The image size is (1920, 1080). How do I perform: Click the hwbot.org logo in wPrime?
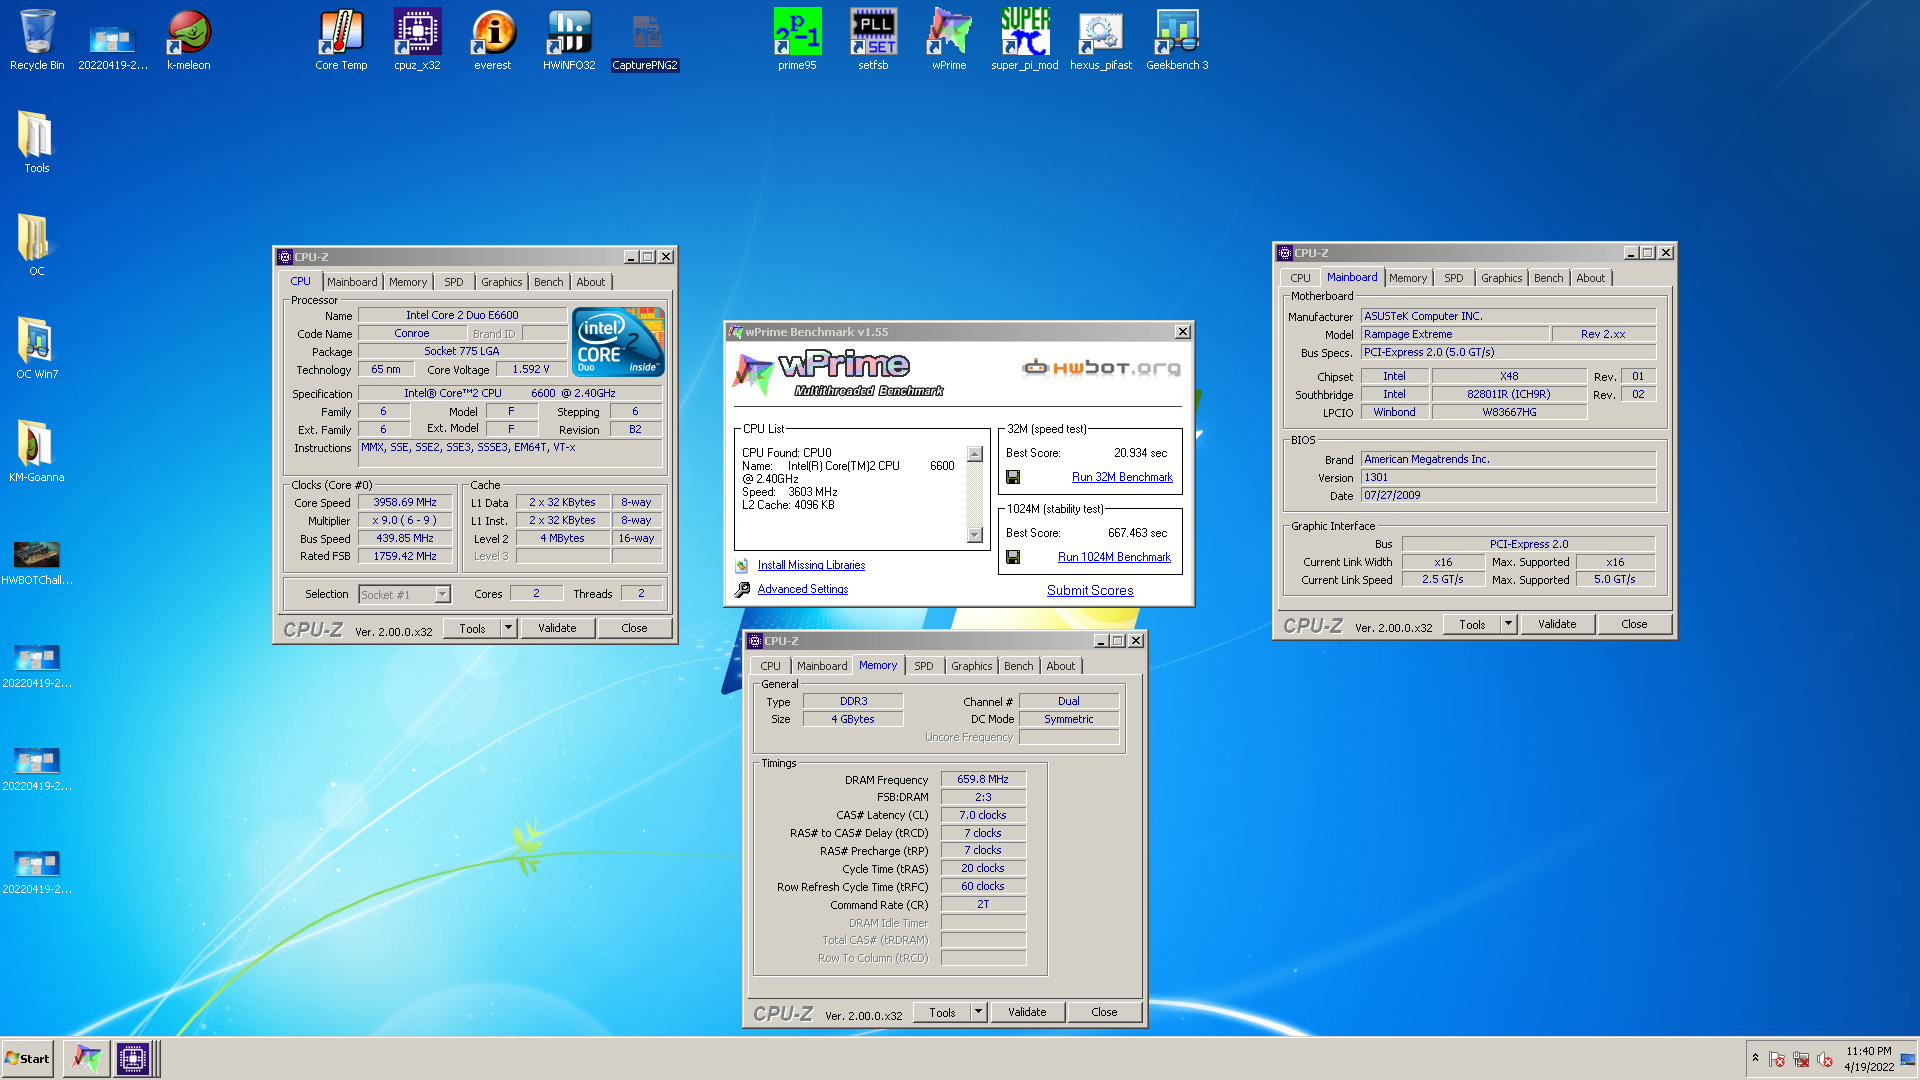(x=1101, y=368)
